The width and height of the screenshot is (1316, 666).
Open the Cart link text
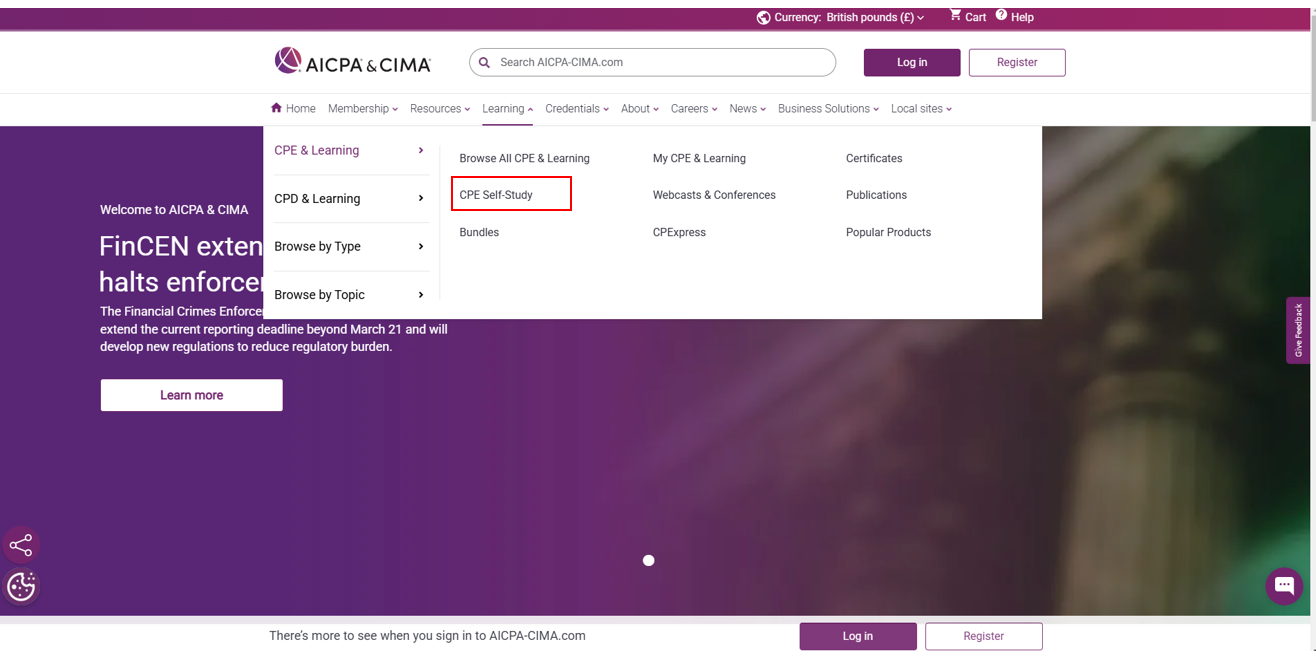coord(976,17)
